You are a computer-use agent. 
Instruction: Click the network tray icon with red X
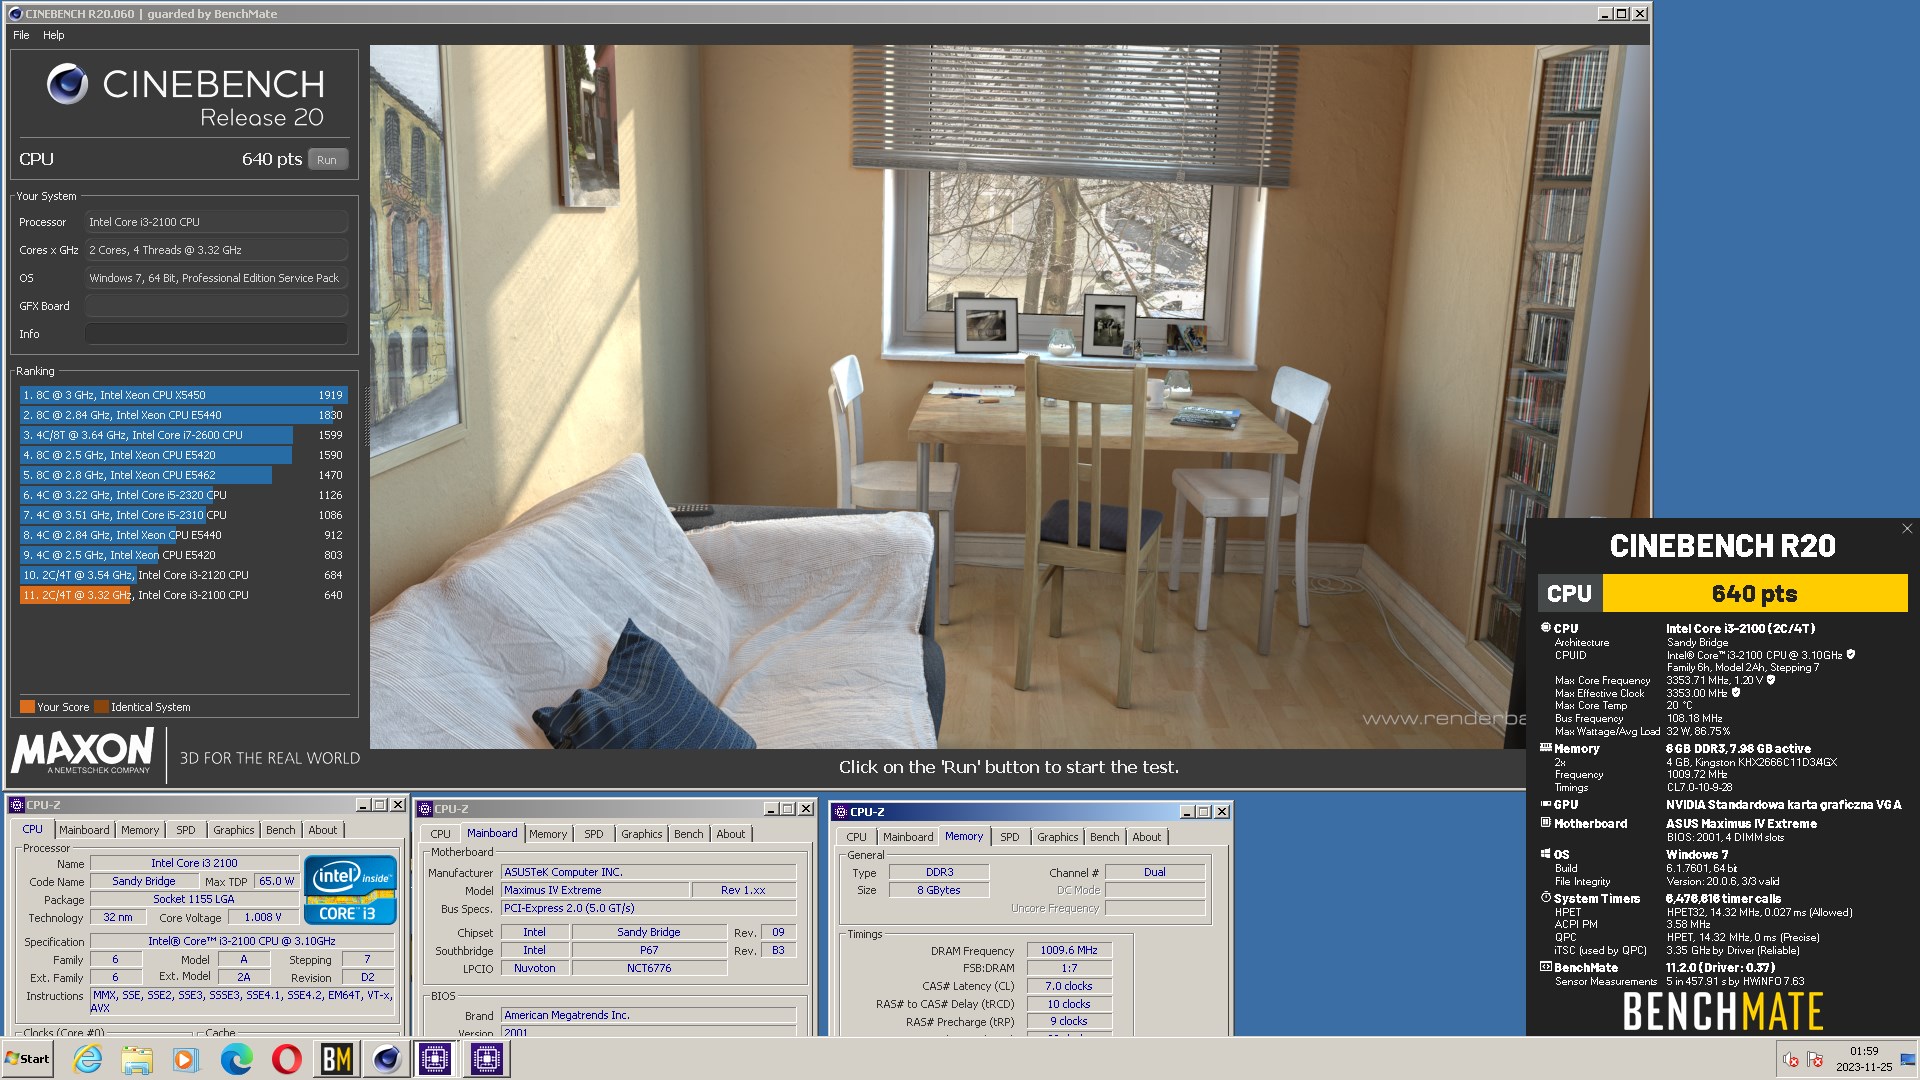(x=1815, y=1059)
